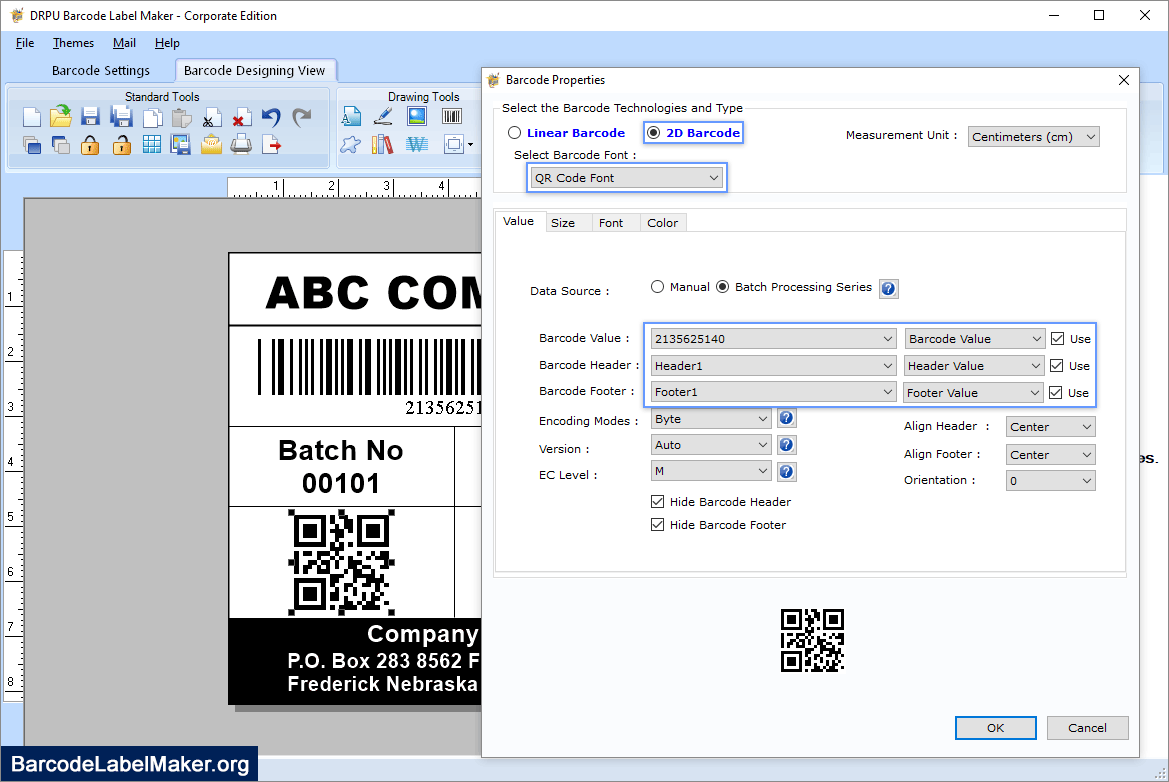The width and height of the screenshot is (1169, 782).
Task: Click the Paste clipboard icon
Action: [181, 118]
